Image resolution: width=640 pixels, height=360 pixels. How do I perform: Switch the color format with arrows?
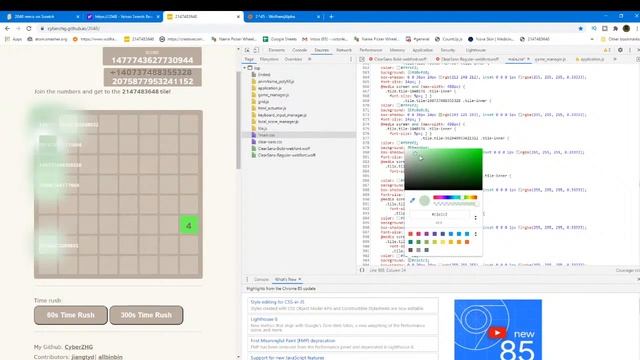(476, 218)
